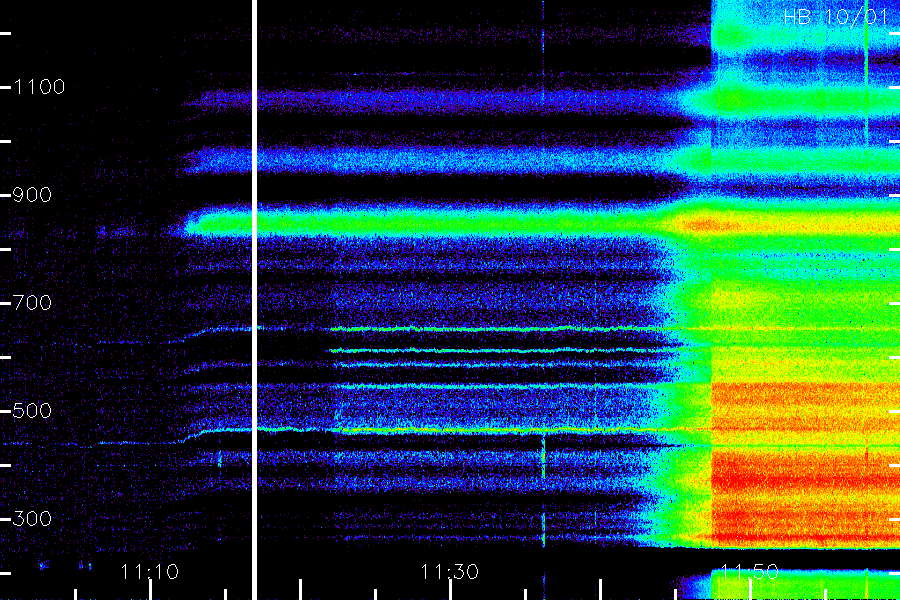Click the 300 frequency axis label
This screenshot has height=600, width=900.
coord(32,519)
